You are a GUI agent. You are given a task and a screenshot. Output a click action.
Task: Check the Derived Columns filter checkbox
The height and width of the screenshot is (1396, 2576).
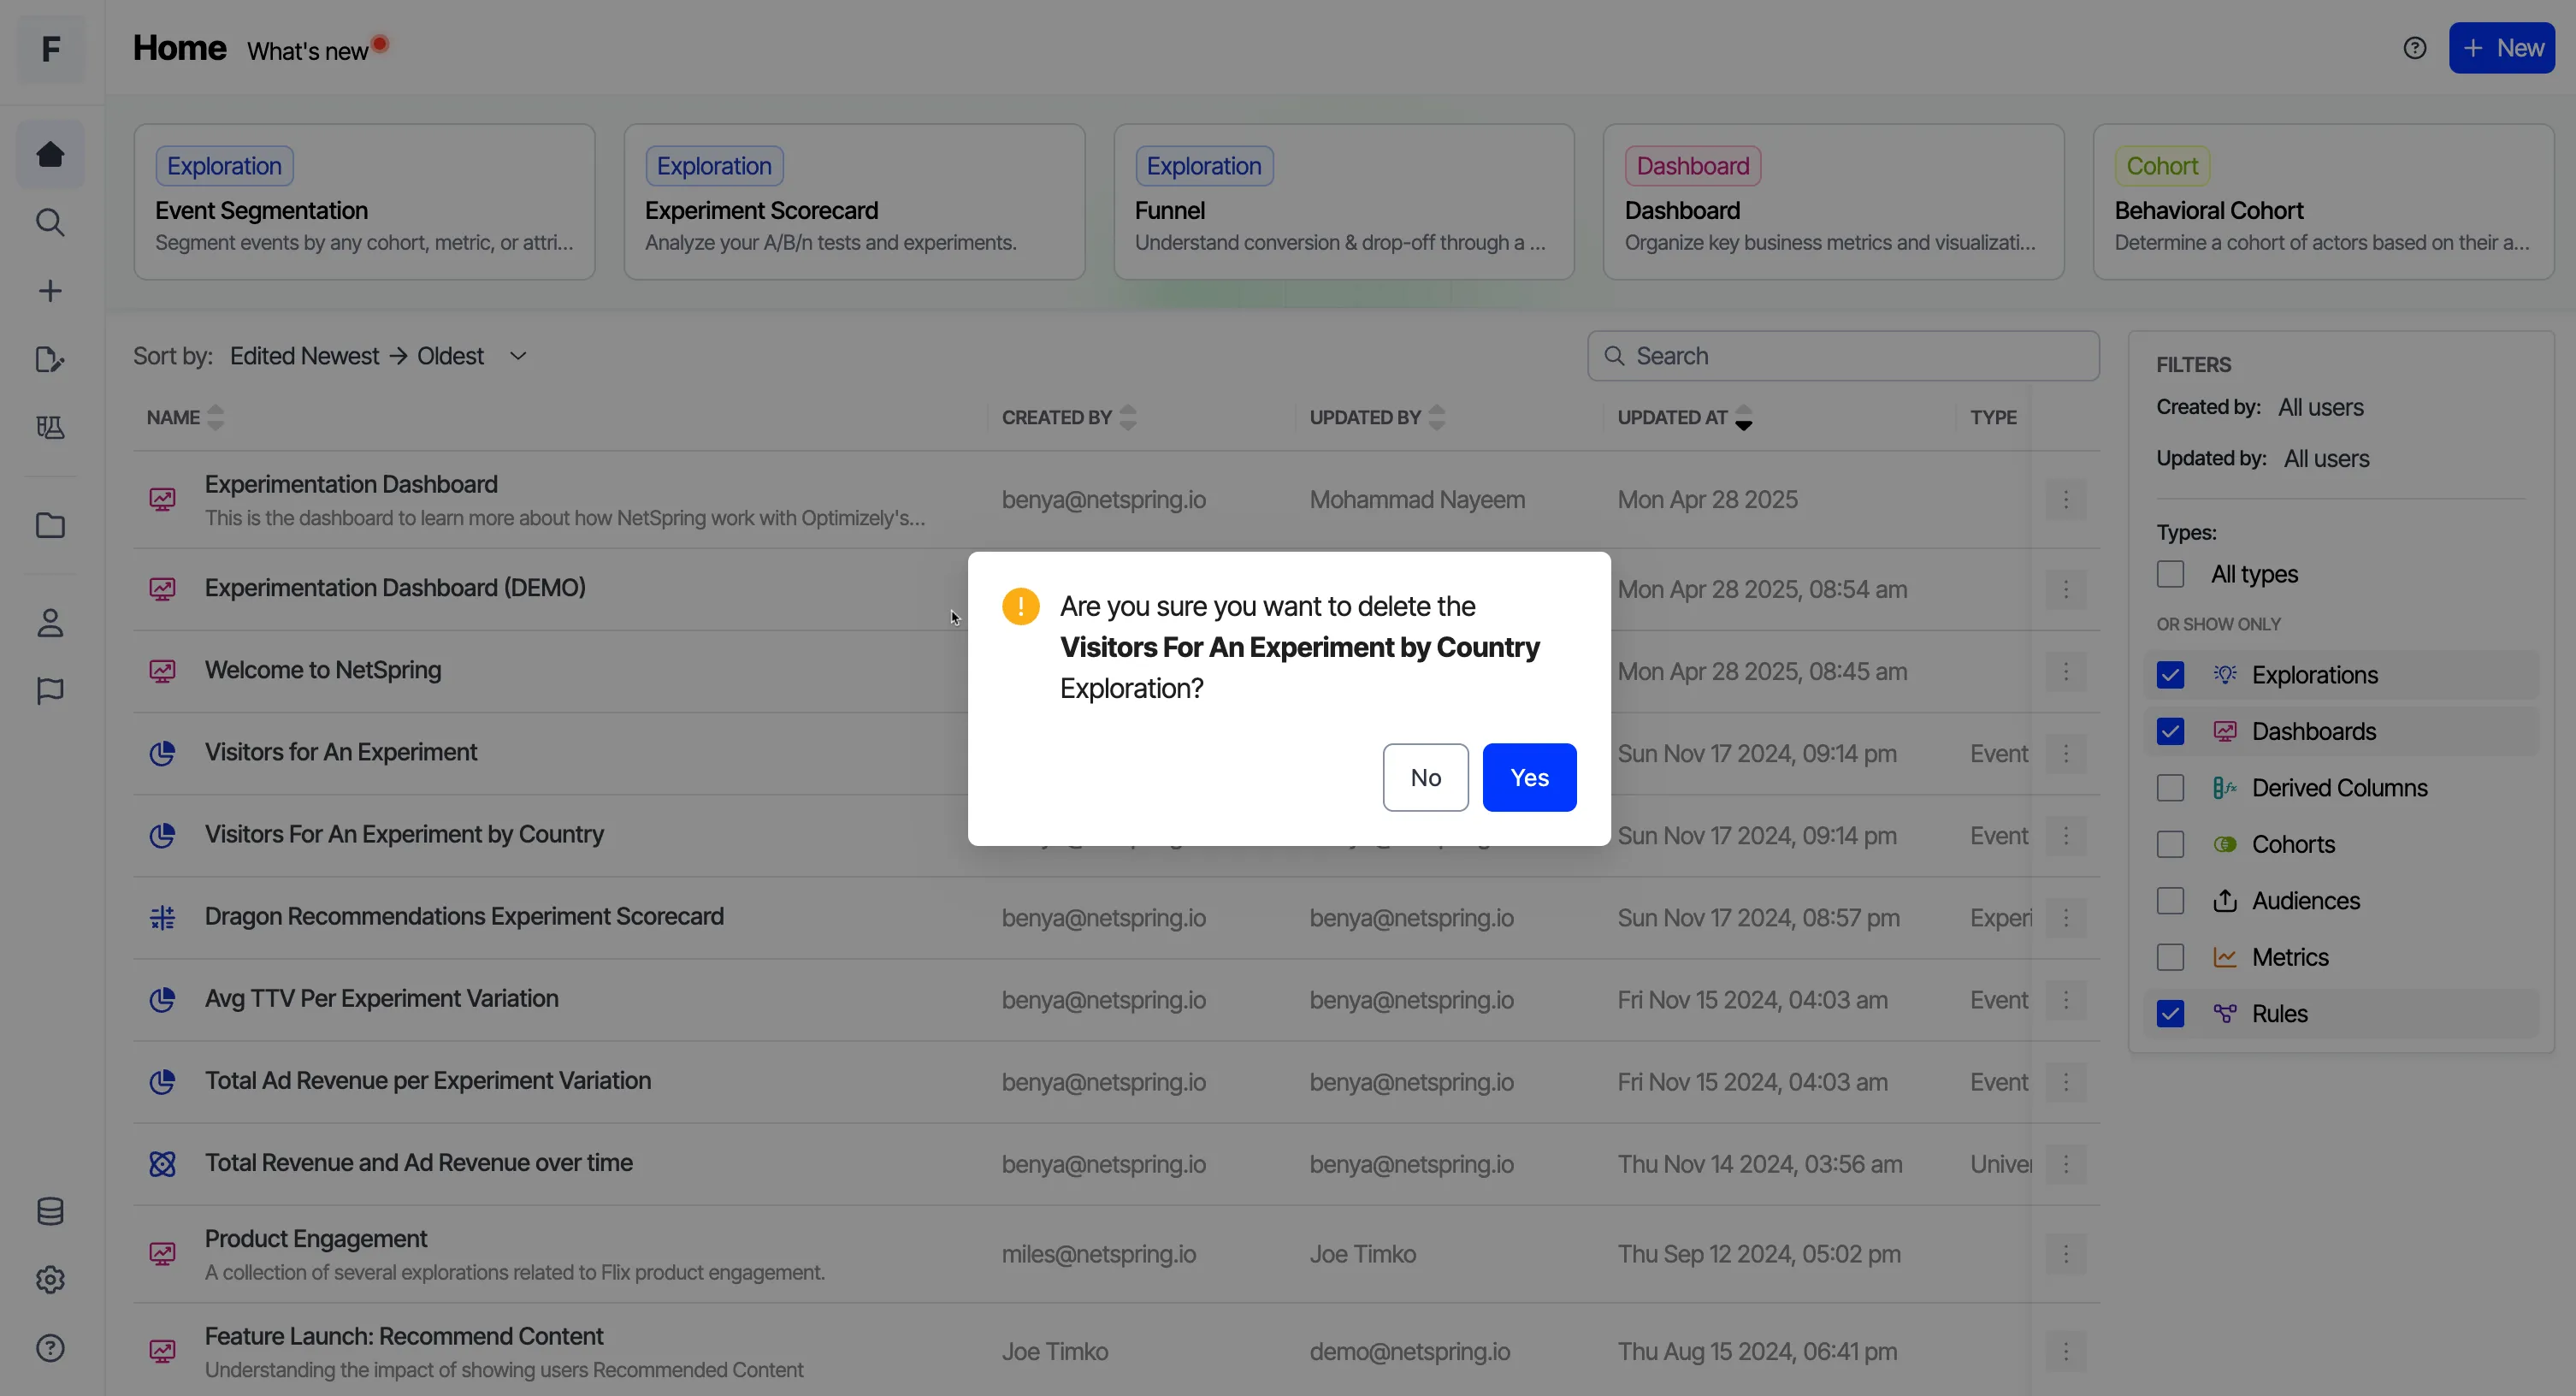2170,788
